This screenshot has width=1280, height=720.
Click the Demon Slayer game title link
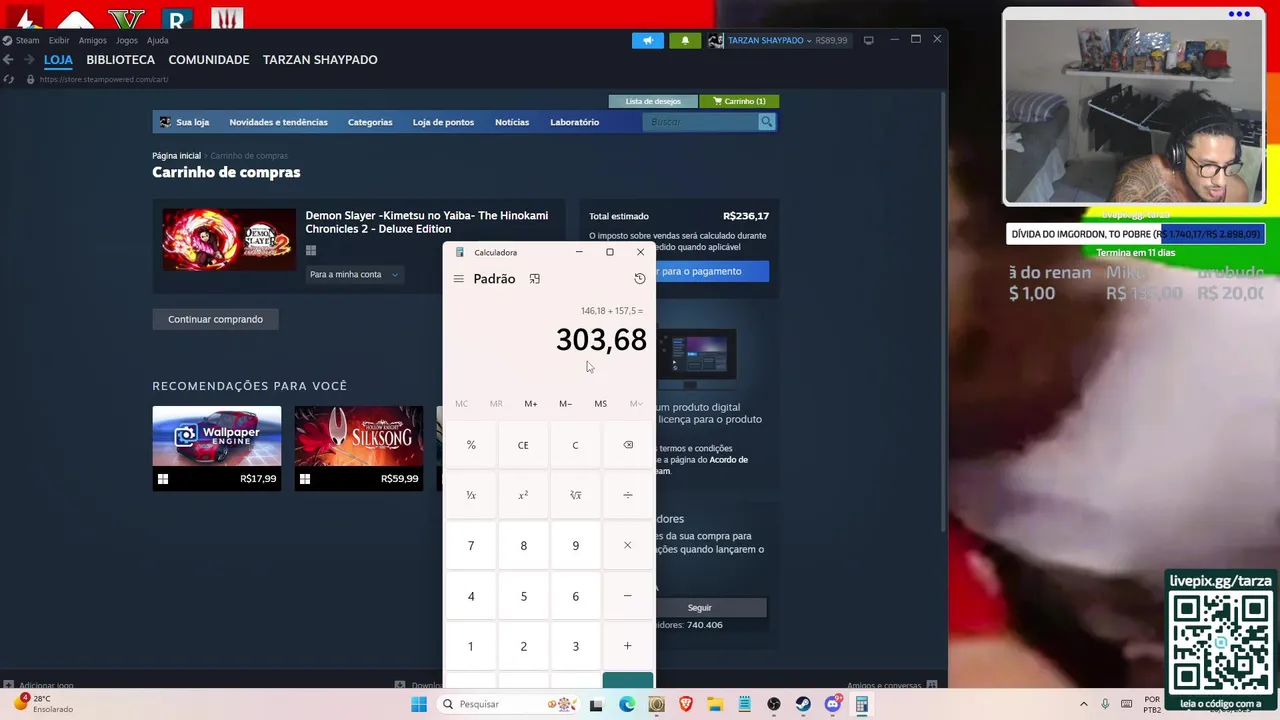pyautogui.click(x=427, y=222)
